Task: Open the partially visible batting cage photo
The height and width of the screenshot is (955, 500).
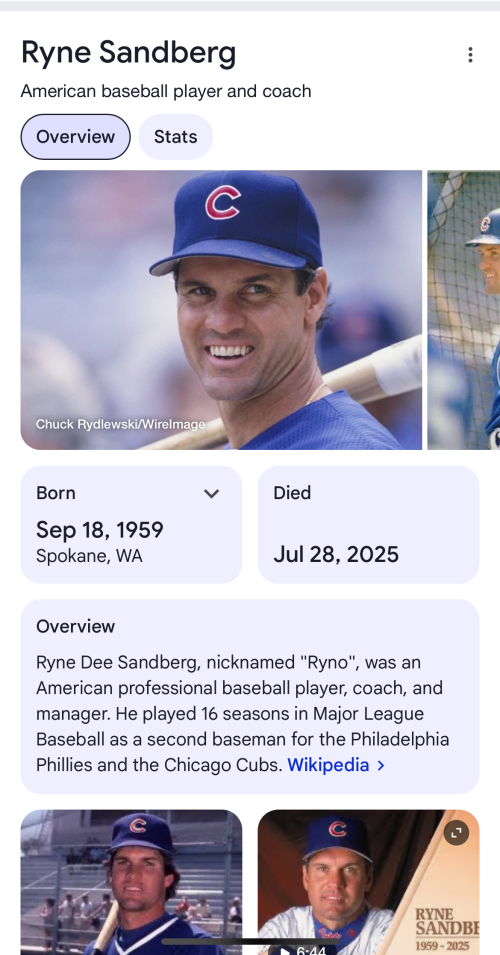Action: point(463,310)
